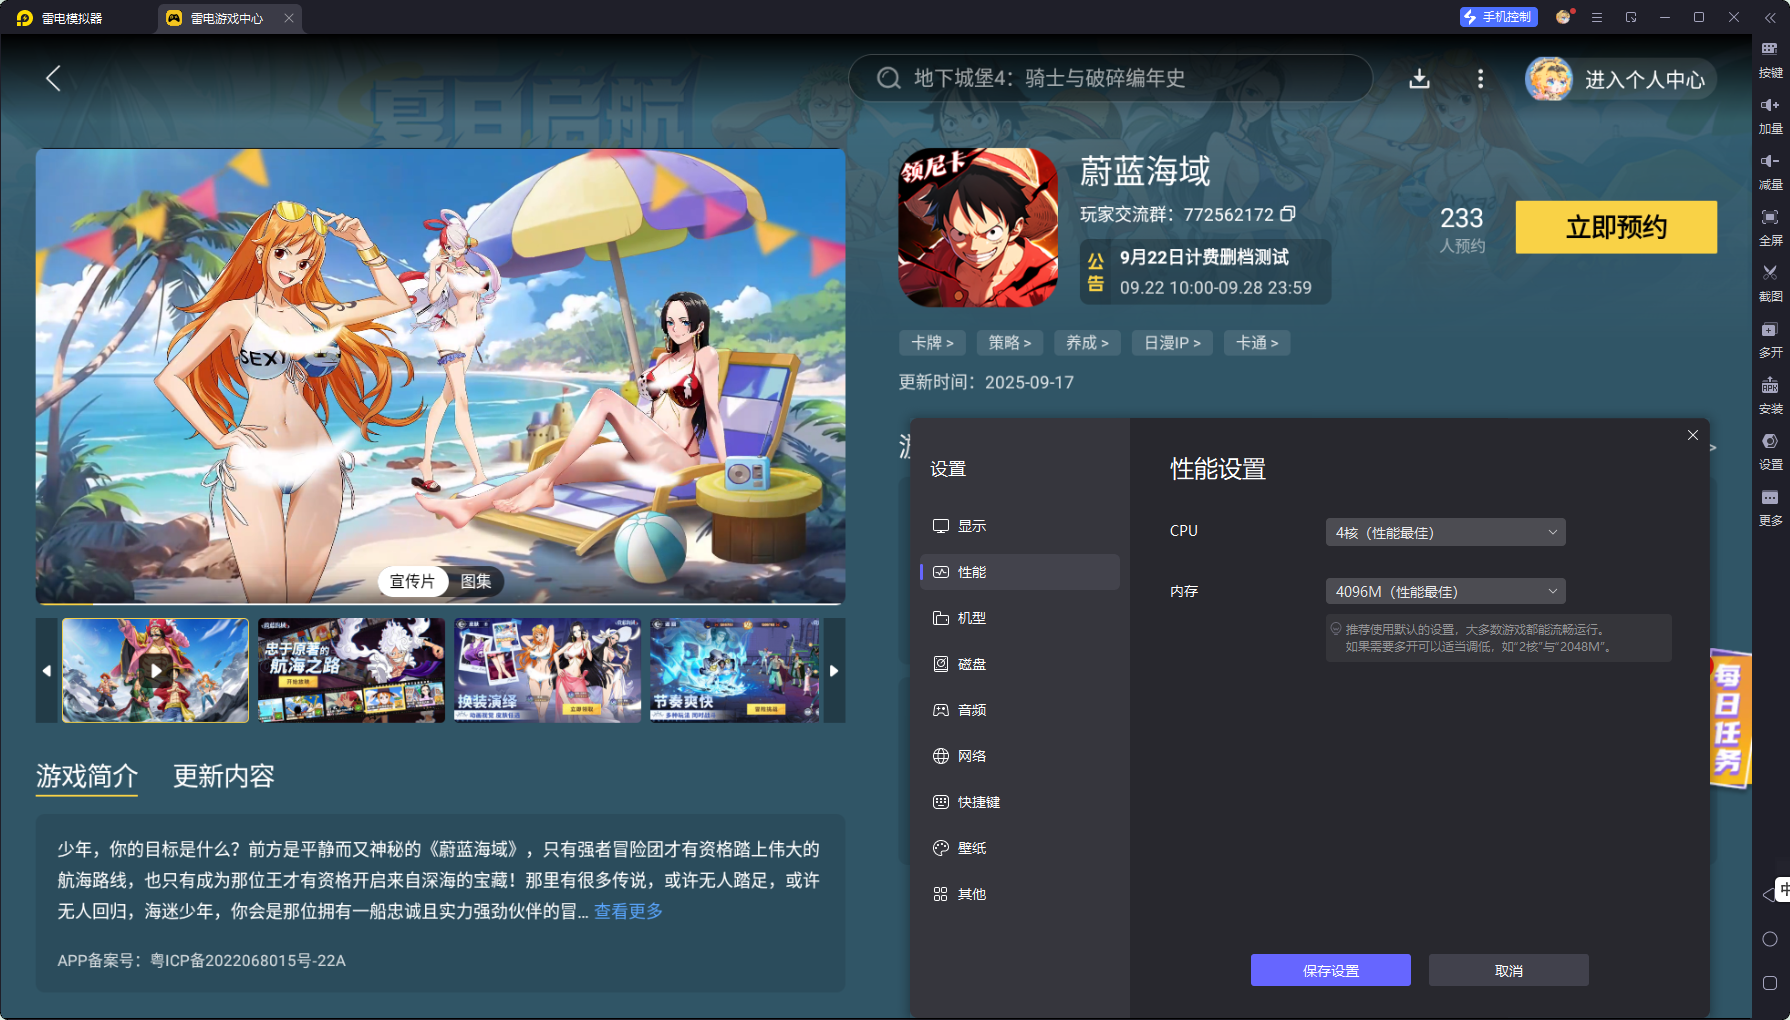This screenshot has height=1020, width=1790.
Task: Tap the Android recent apps square button
Action: [x=1770, y=983]
